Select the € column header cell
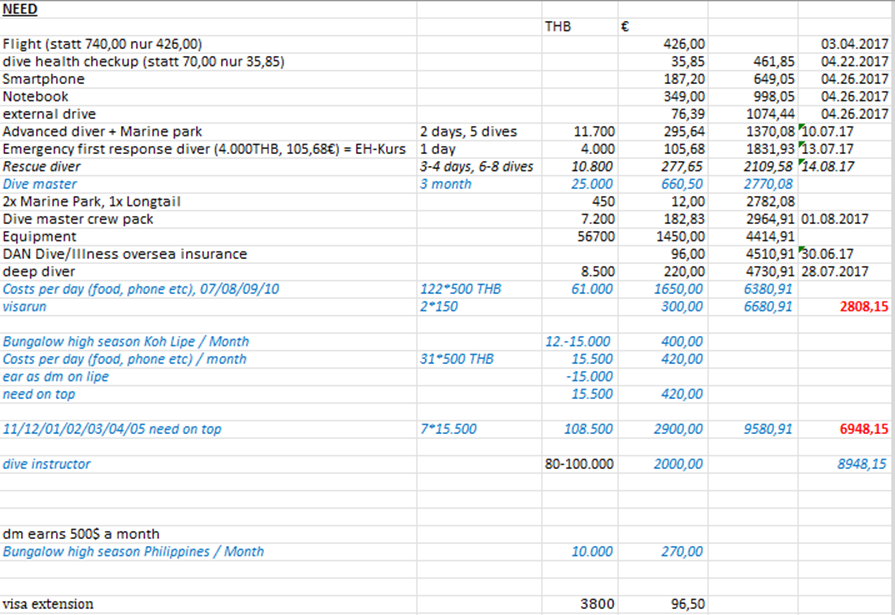The height and width of the screenshot is (615, 895). [625, 27]
